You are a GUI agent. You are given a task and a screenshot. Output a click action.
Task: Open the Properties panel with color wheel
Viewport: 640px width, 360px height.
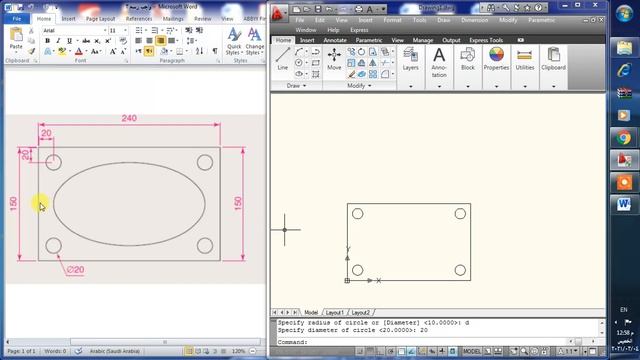pyautogui.click(x=496, y=60)
